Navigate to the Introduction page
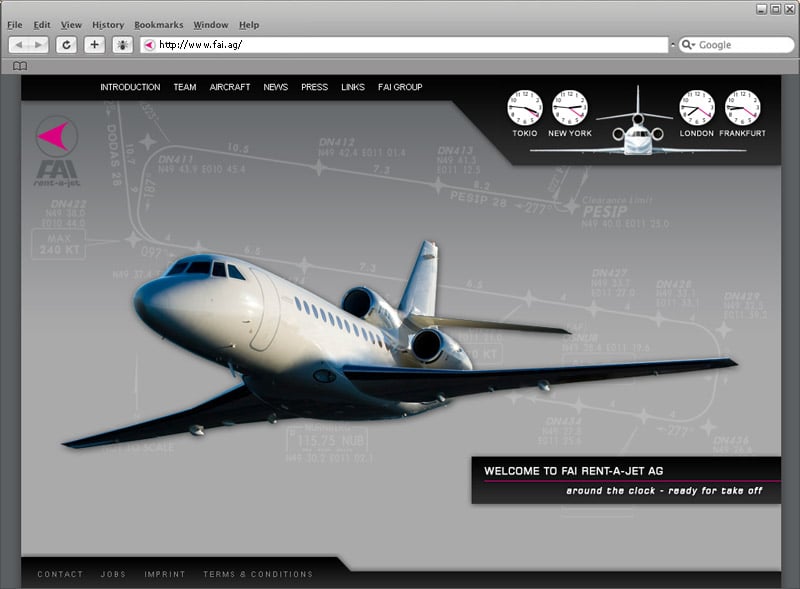 (130, 87)
